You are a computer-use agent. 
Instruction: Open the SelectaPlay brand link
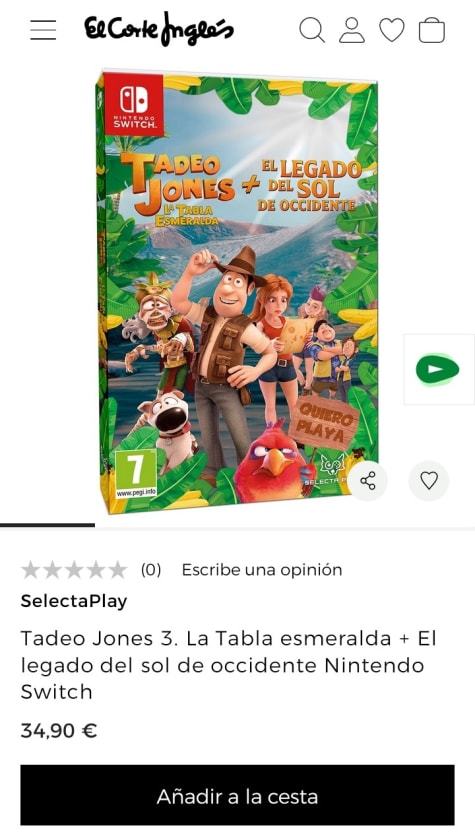pos(74,601)
